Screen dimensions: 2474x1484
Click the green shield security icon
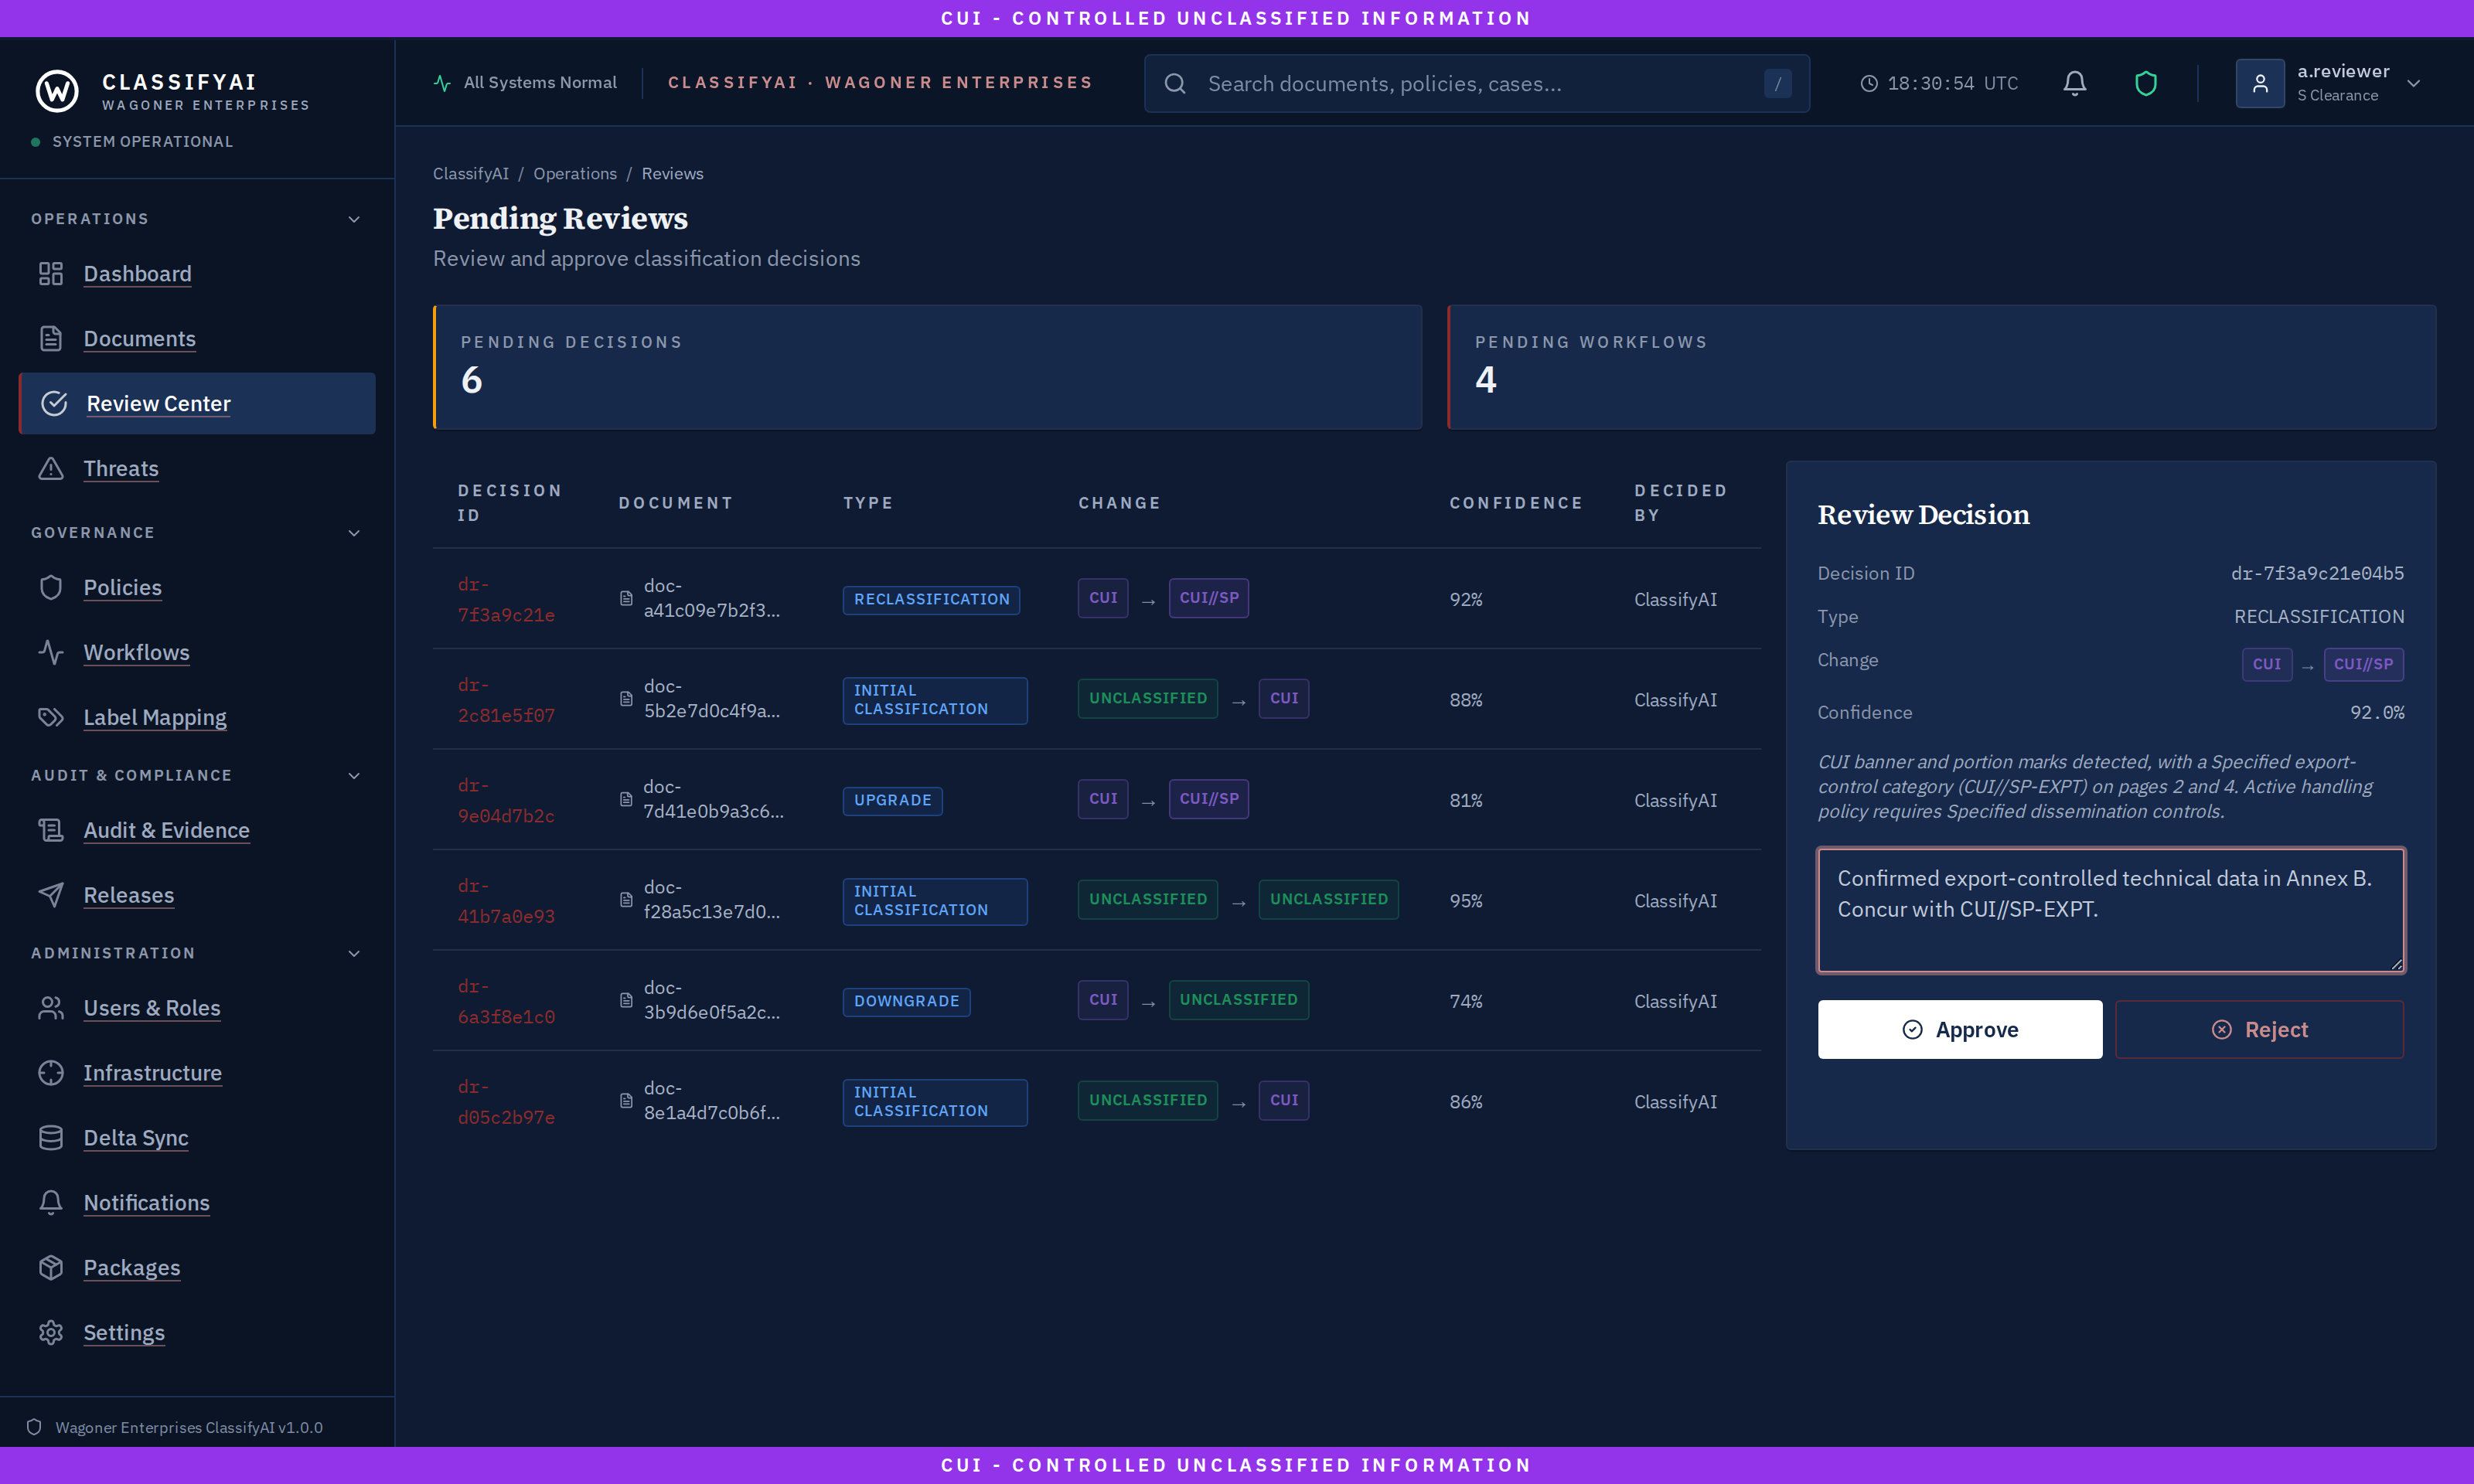tap(2145, 83)
